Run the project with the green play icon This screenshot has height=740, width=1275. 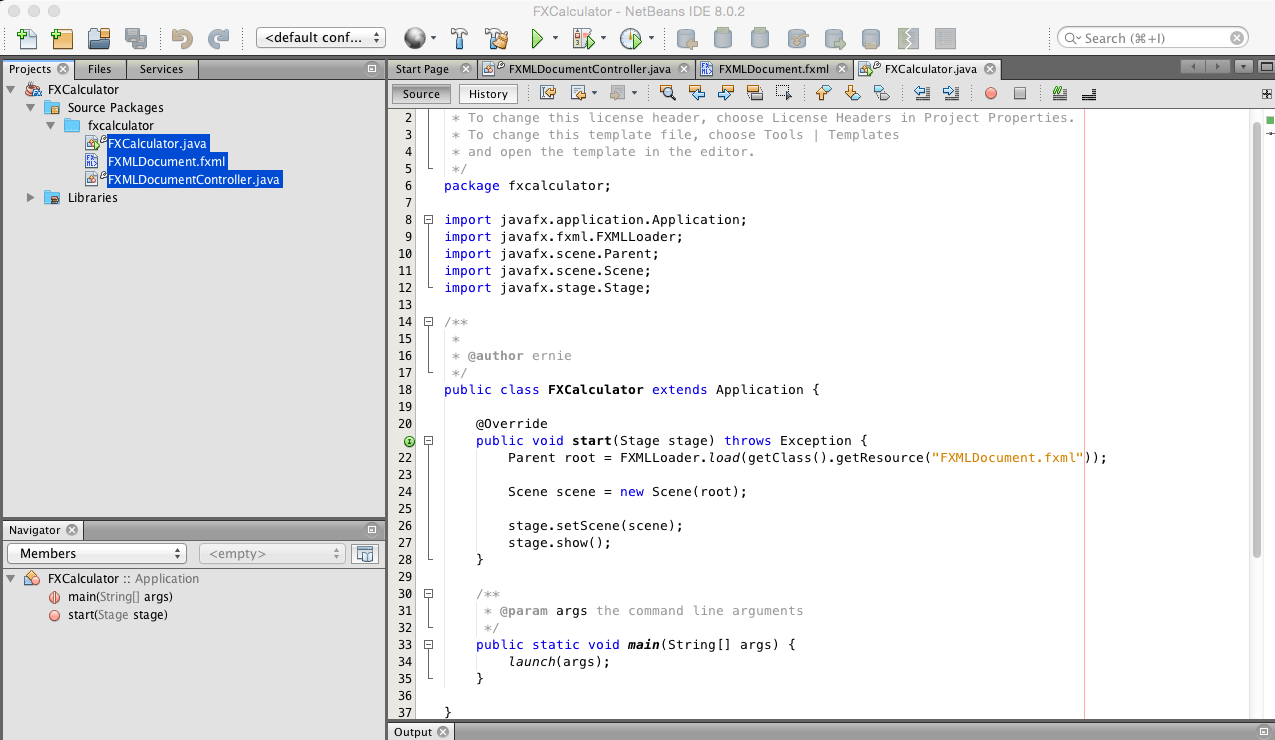point(537,38)
